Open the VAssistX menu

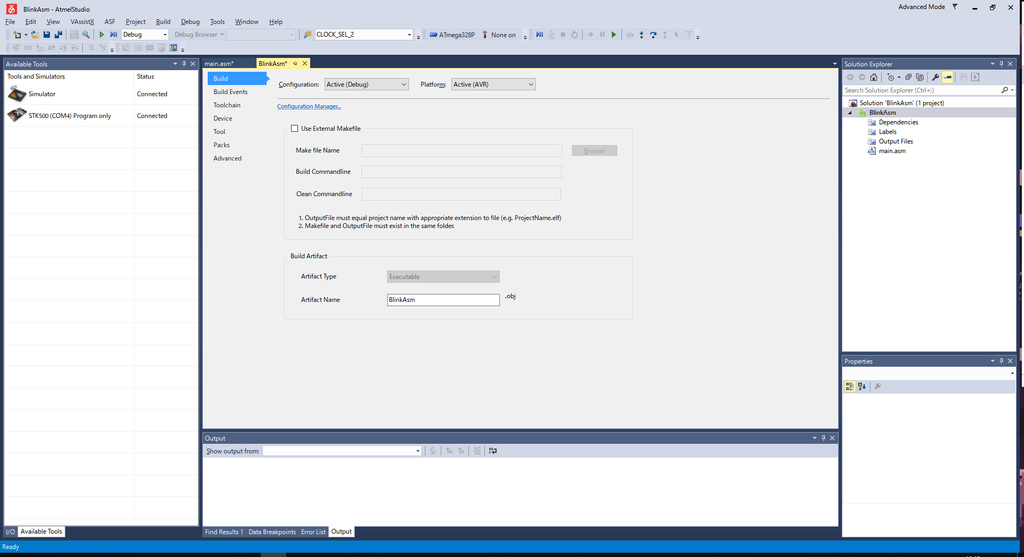(82, 22)
